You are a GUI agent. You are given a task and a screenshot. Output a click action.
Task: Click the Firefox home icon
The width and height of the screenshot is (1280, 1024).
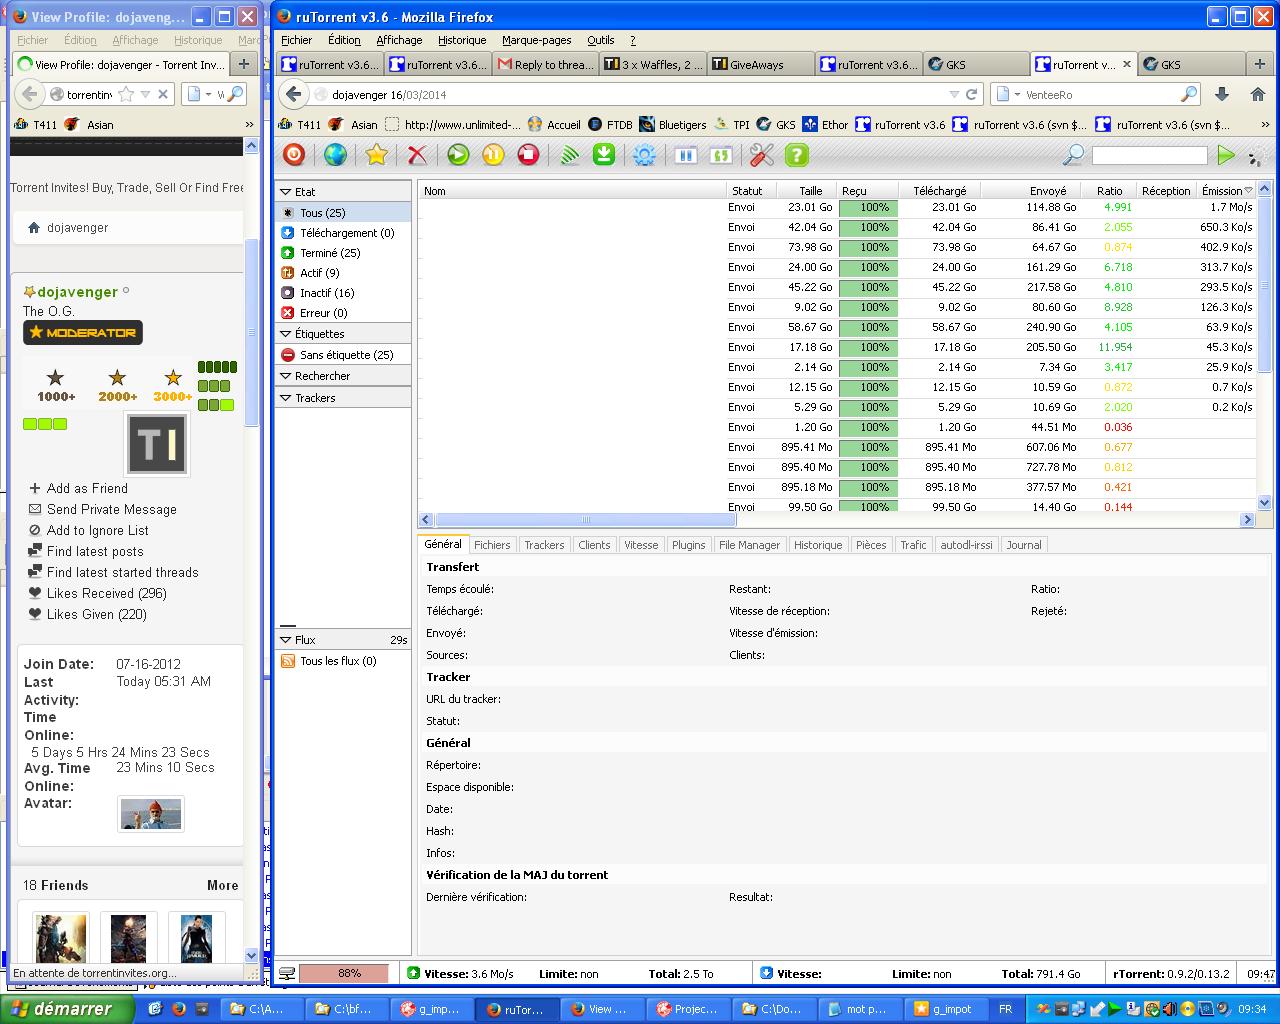pos(1257,94)
